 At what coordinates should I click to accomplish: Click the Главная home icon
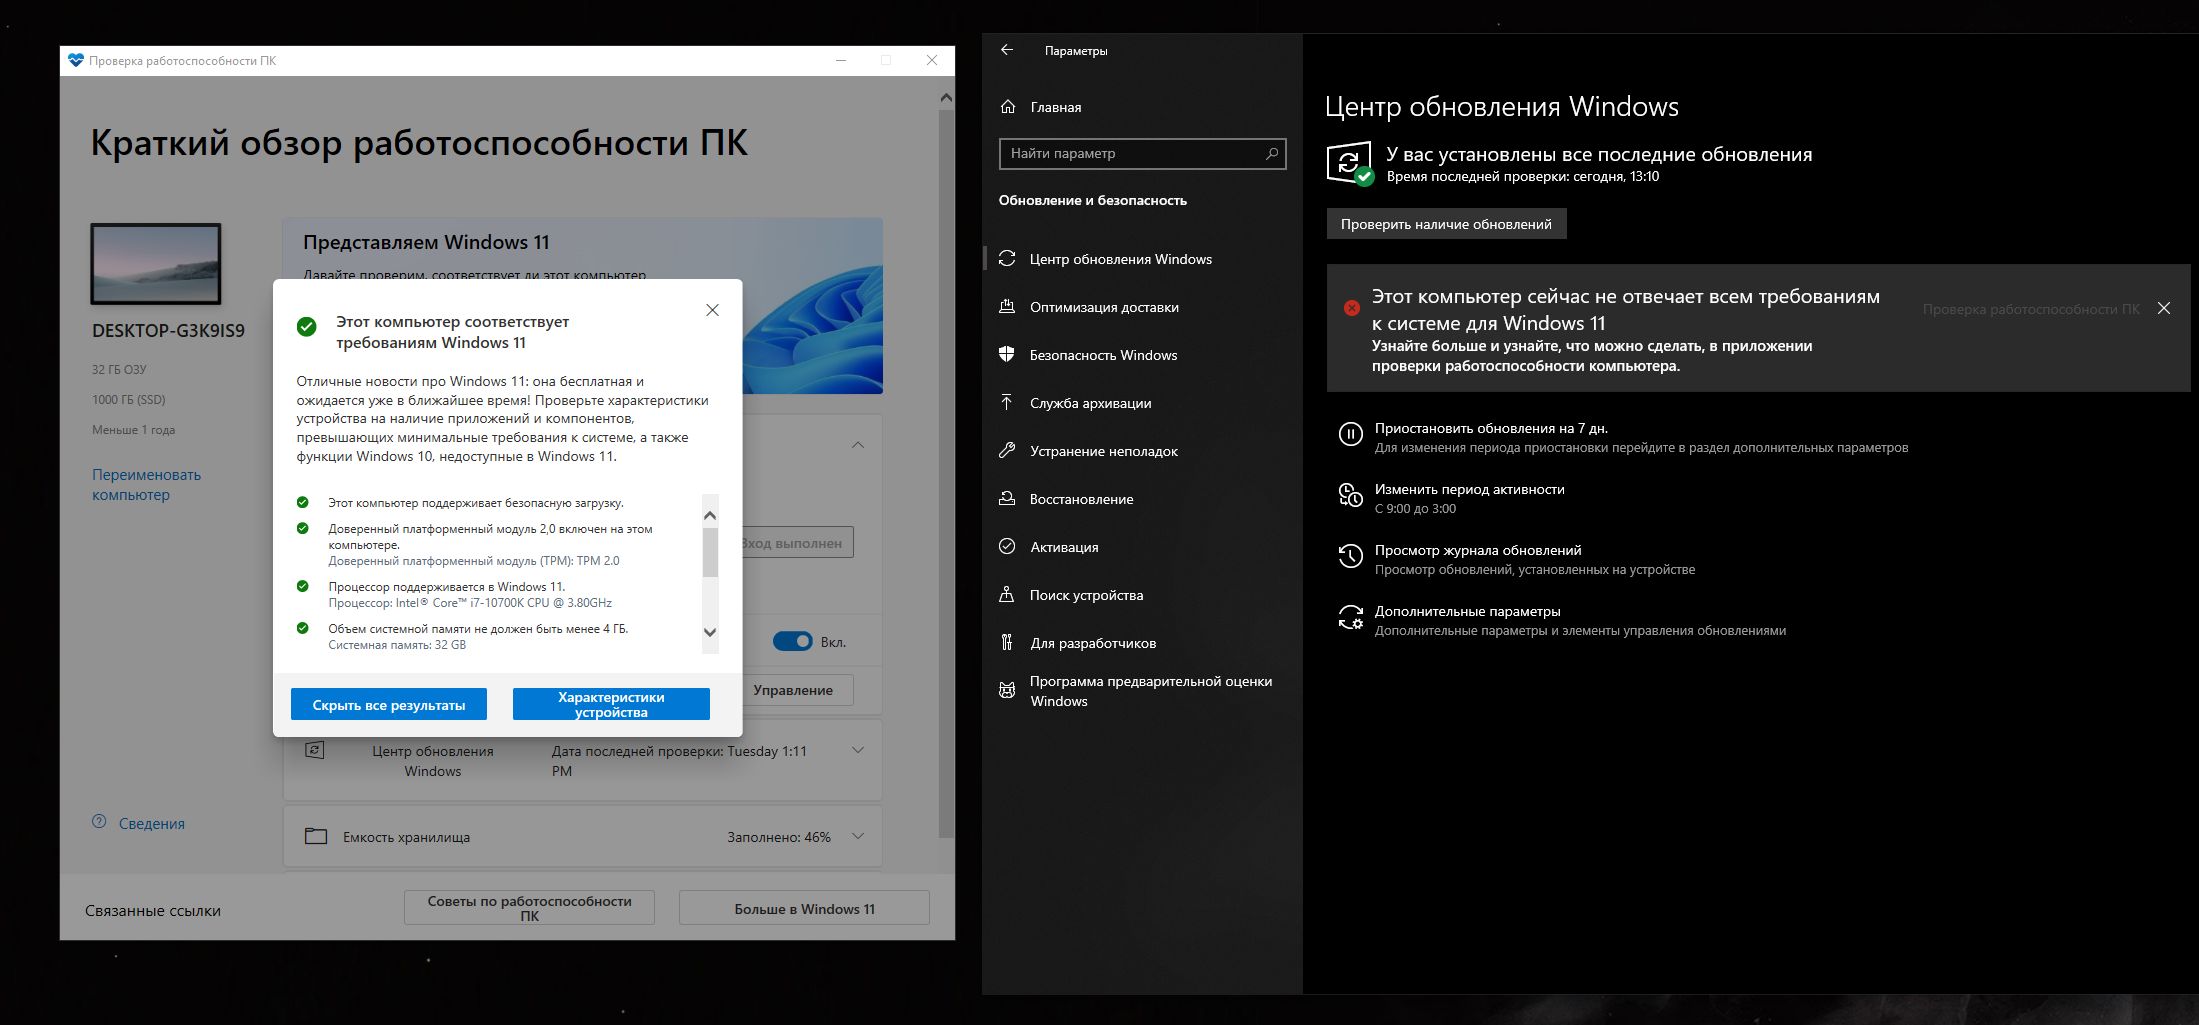pos(1008,107)
